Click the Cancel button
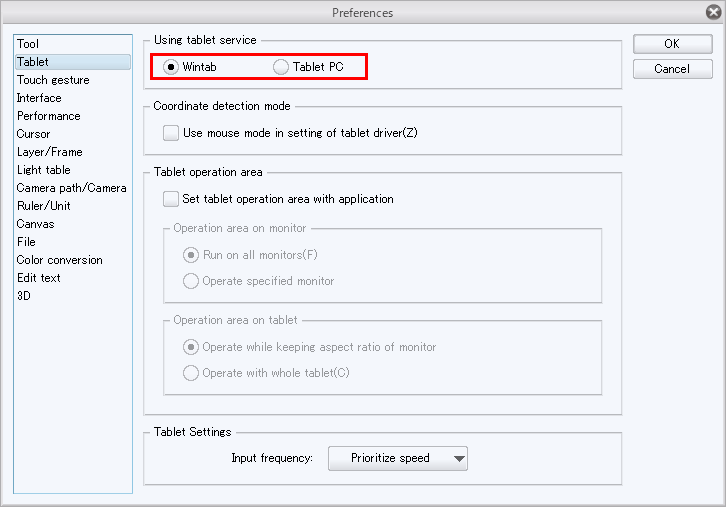The width and height of the screenshot is (726, 507). click(x=672, y=69)
